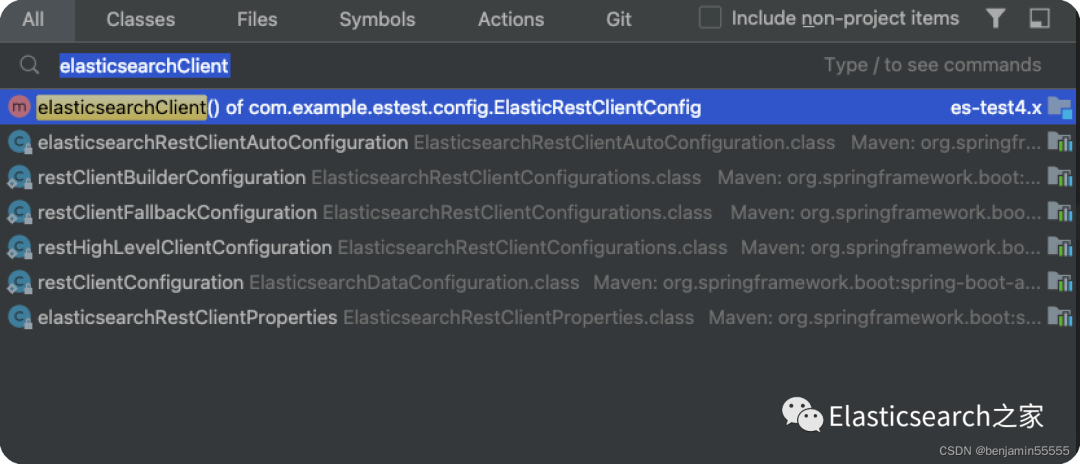This screenshot has height=464, width=1080.
Task: Click the class icon for restClientBuilderConfiguration
Action: (19, 178)
